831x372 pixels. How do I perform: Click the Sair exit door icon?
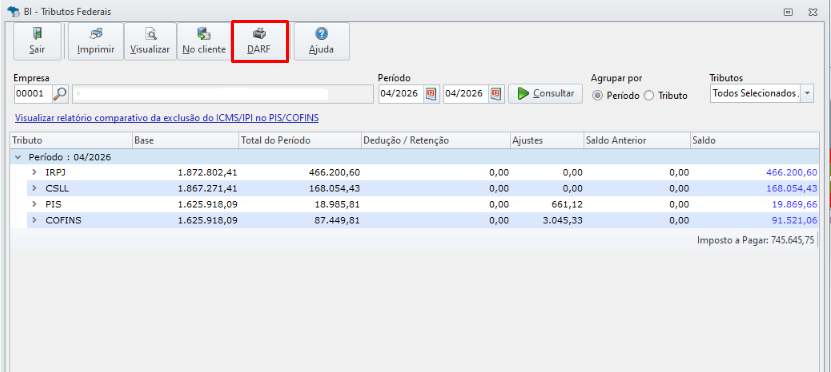(37, 34)
